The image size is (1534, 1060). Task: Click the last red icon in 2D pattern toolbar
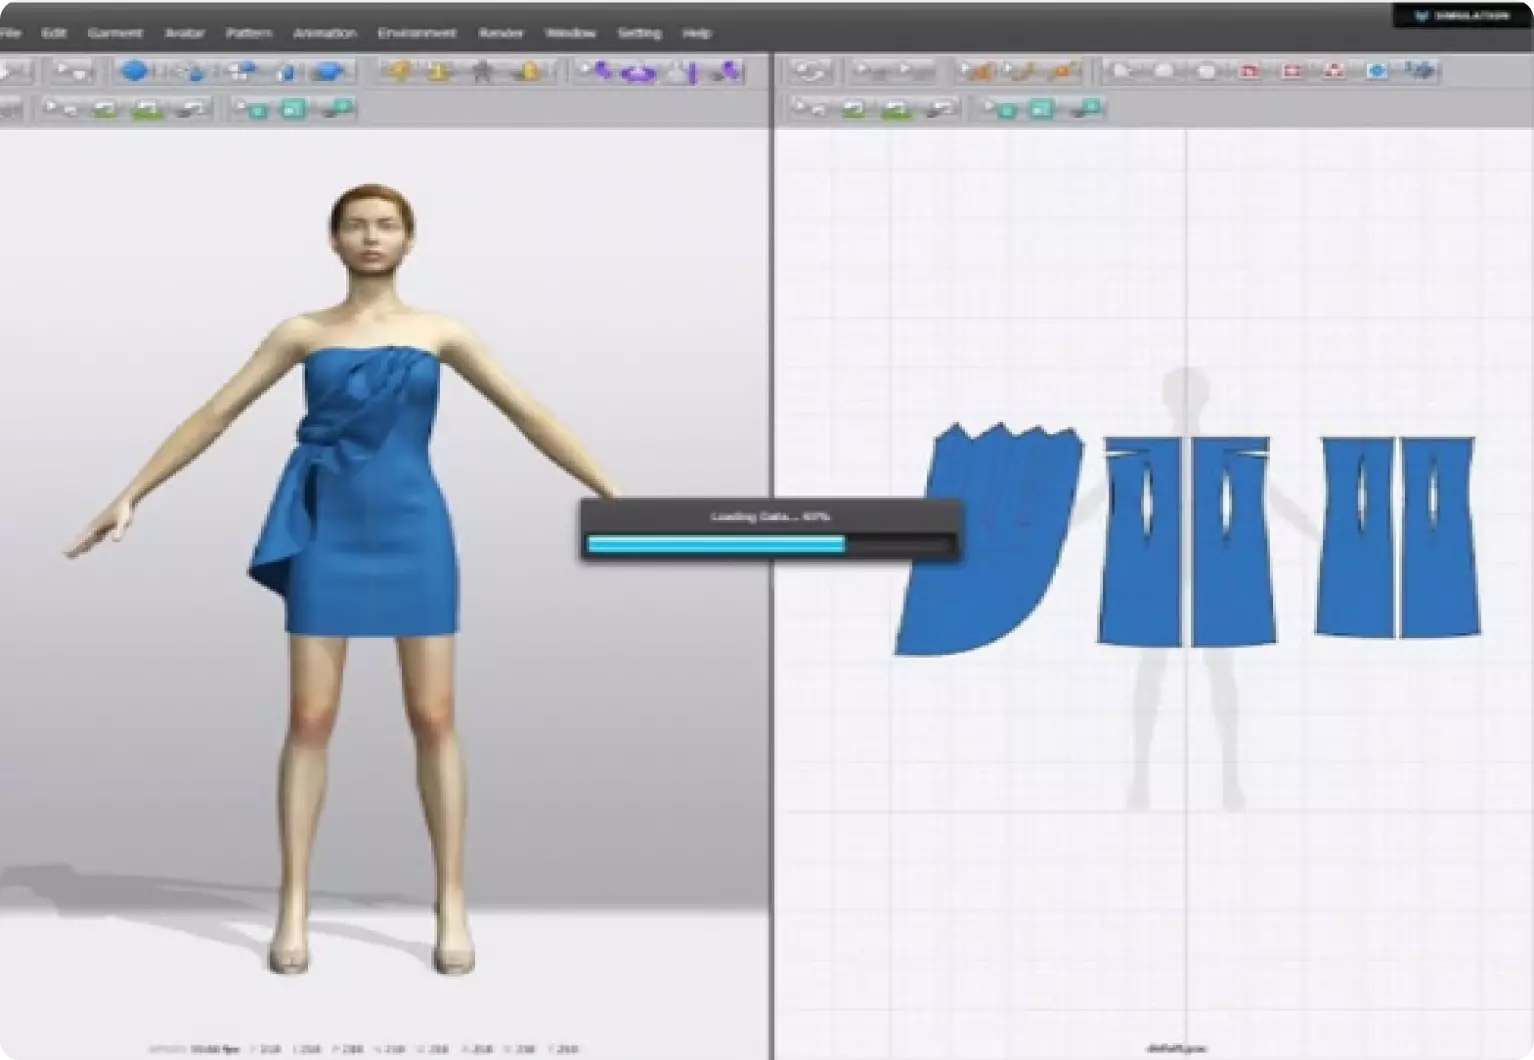click(1334, 71)
